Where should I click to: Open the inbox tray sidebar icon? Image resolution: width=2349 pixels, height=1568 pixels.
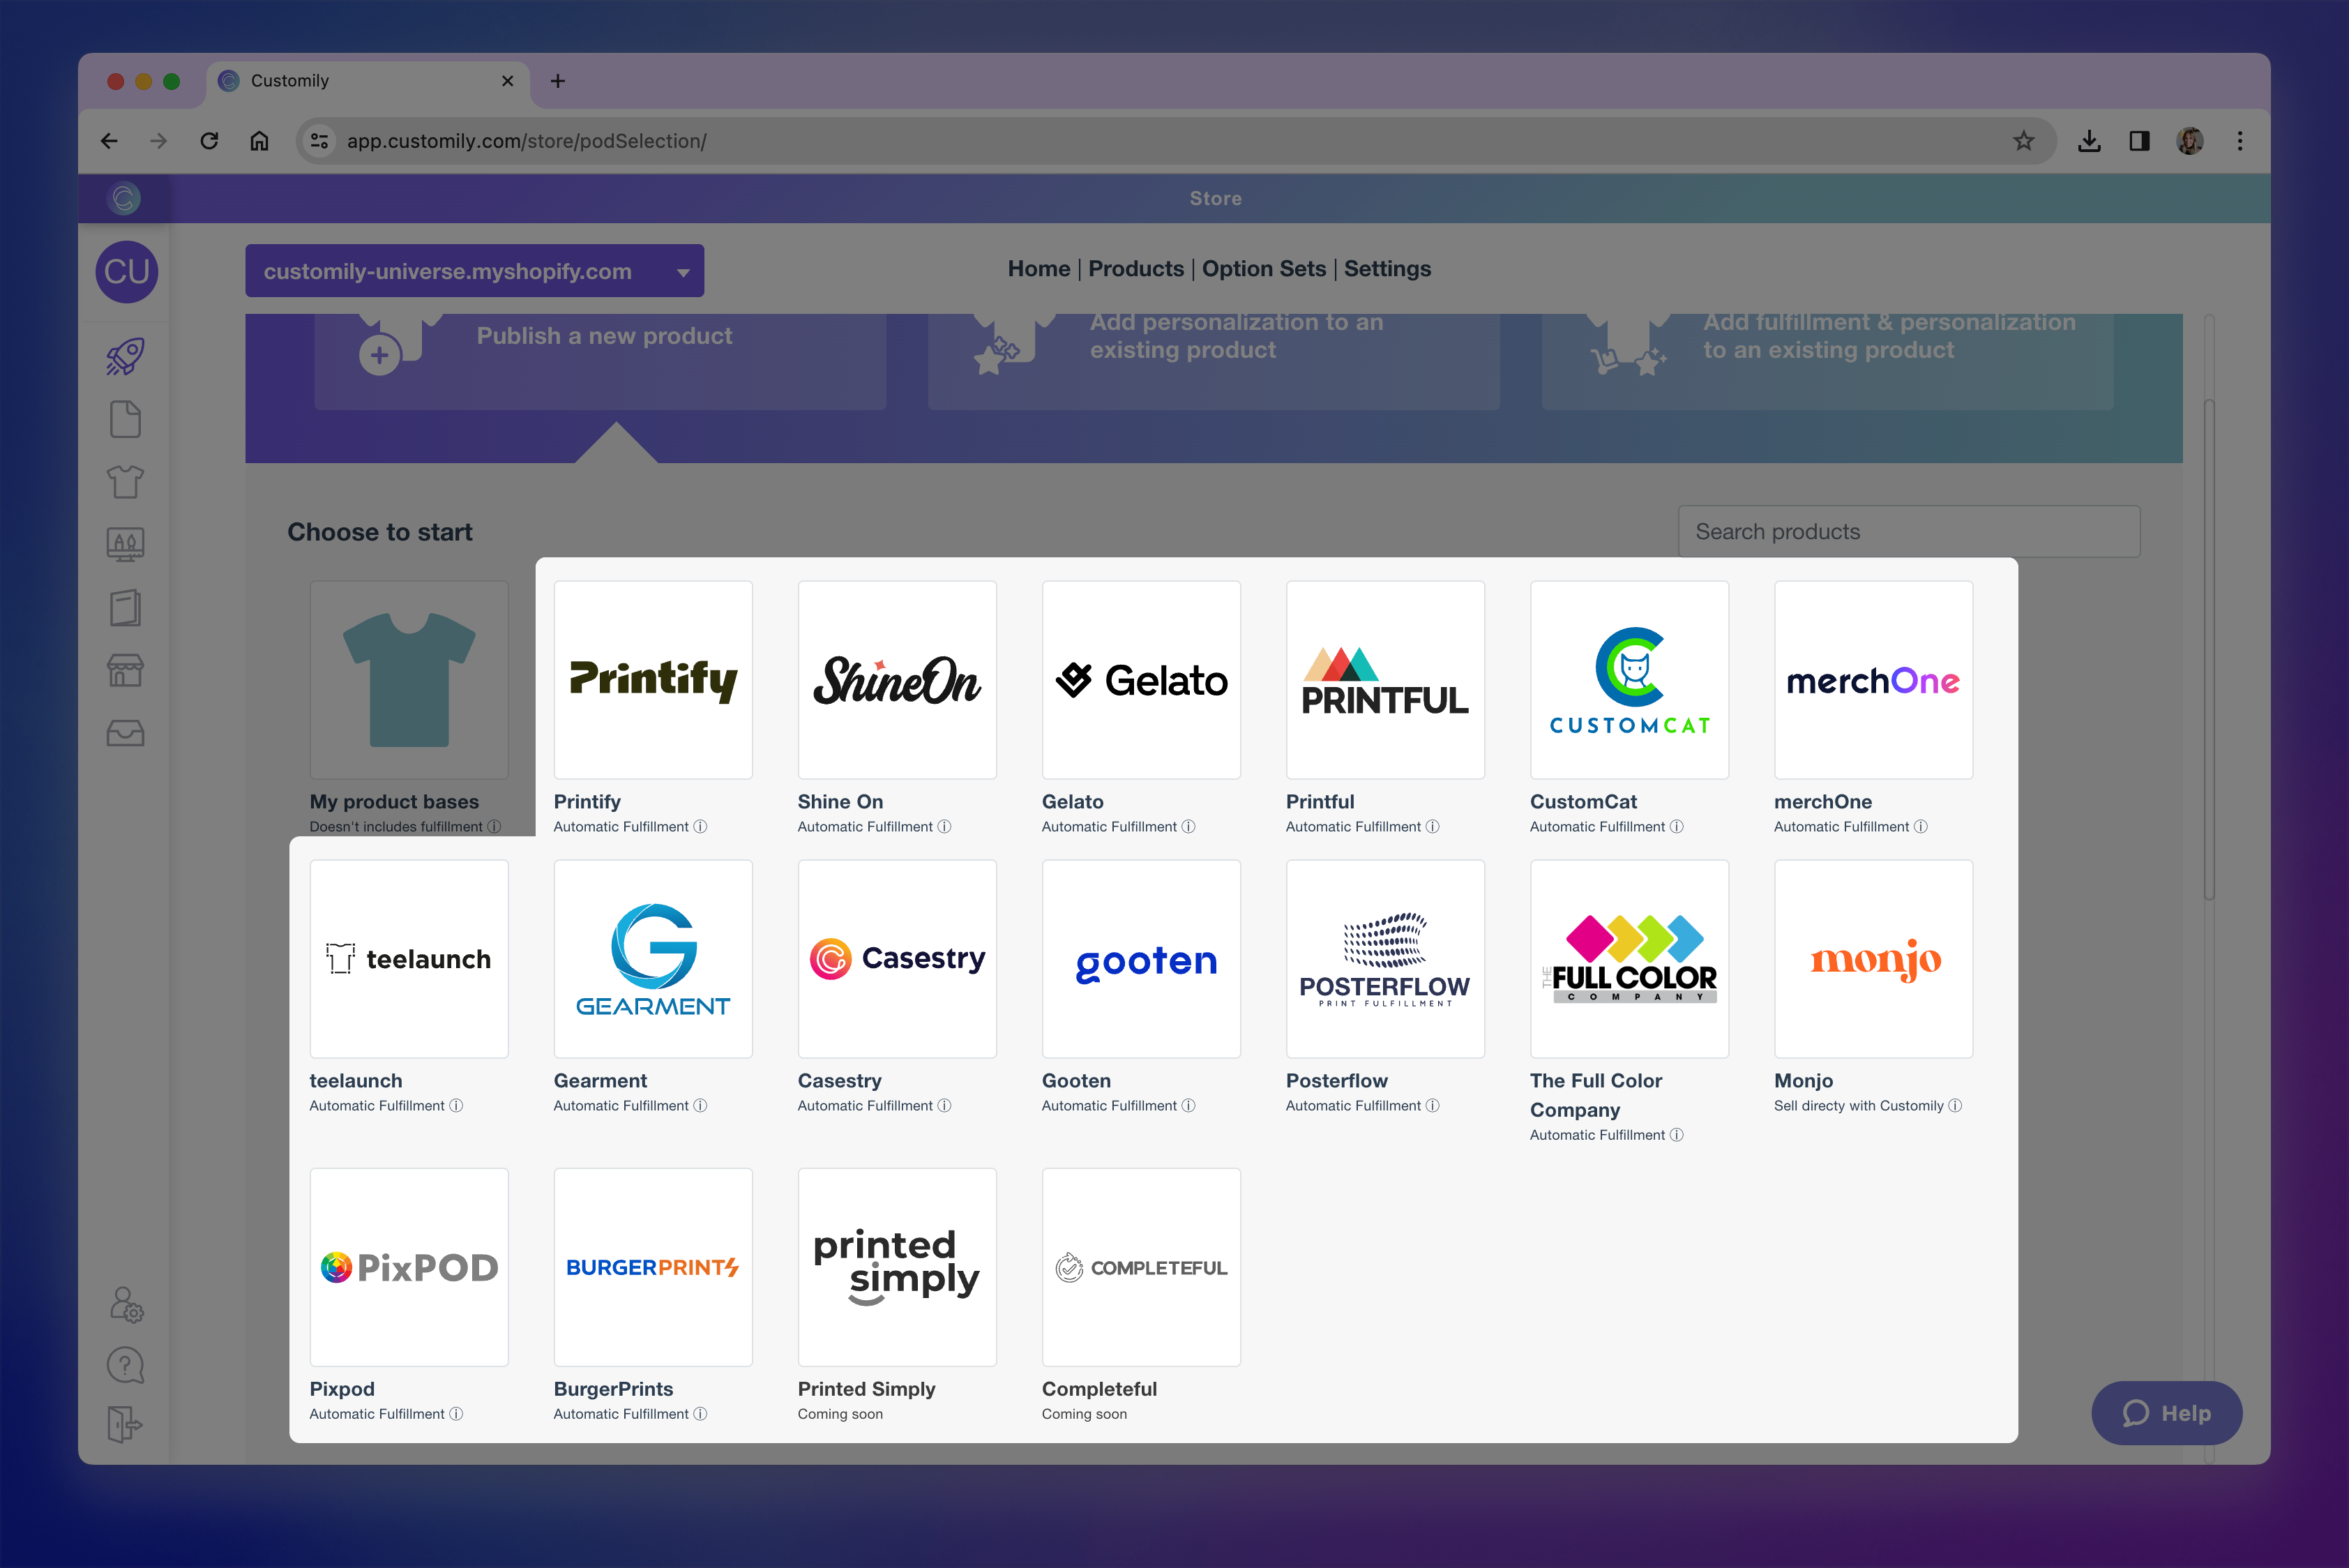coord(126,733)
